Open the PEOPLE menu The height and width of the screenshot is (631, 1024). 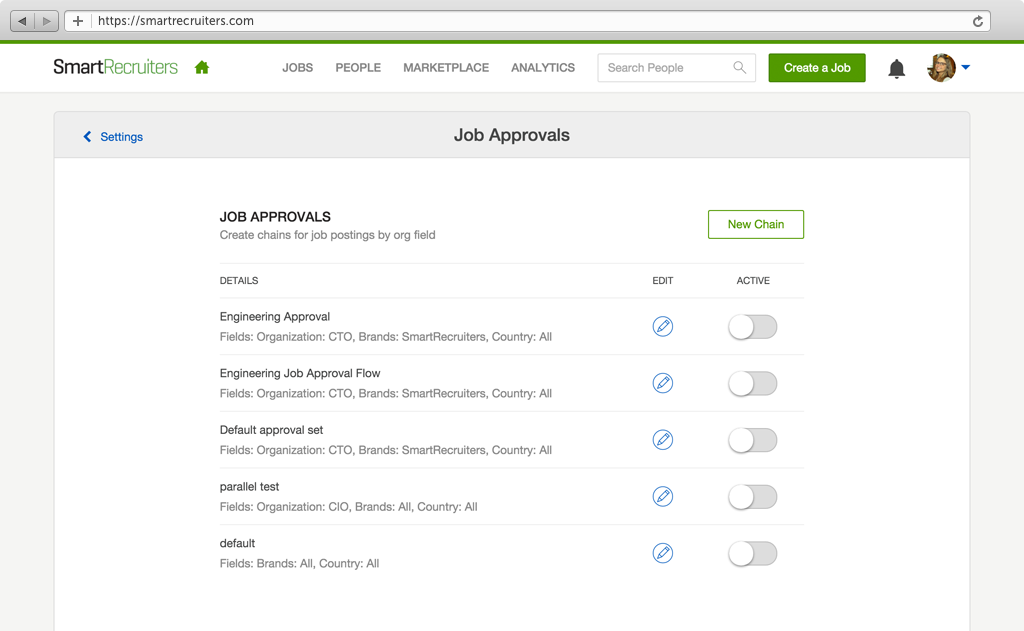(358, 67)
